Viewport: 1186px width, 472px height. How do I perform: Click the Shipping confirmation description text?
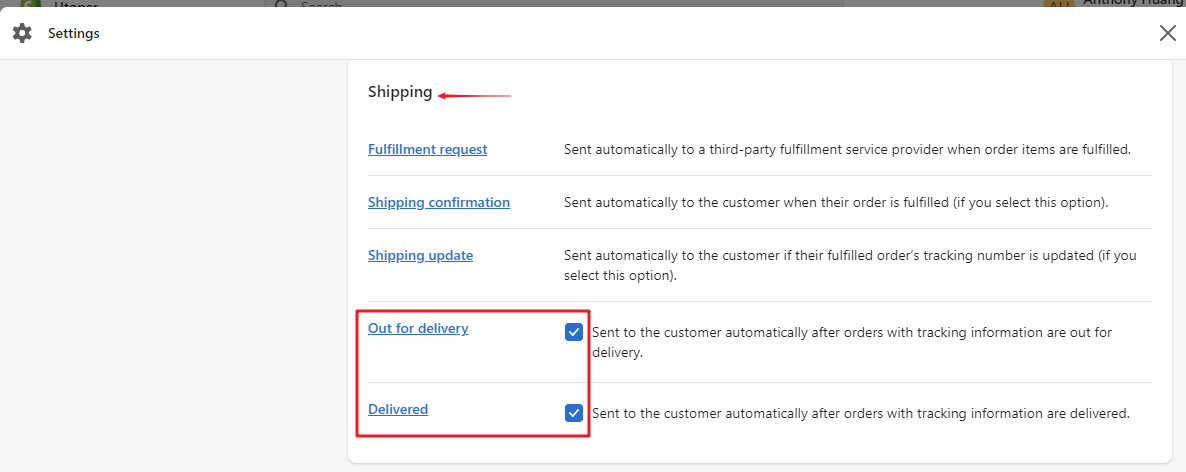(835, 202)
